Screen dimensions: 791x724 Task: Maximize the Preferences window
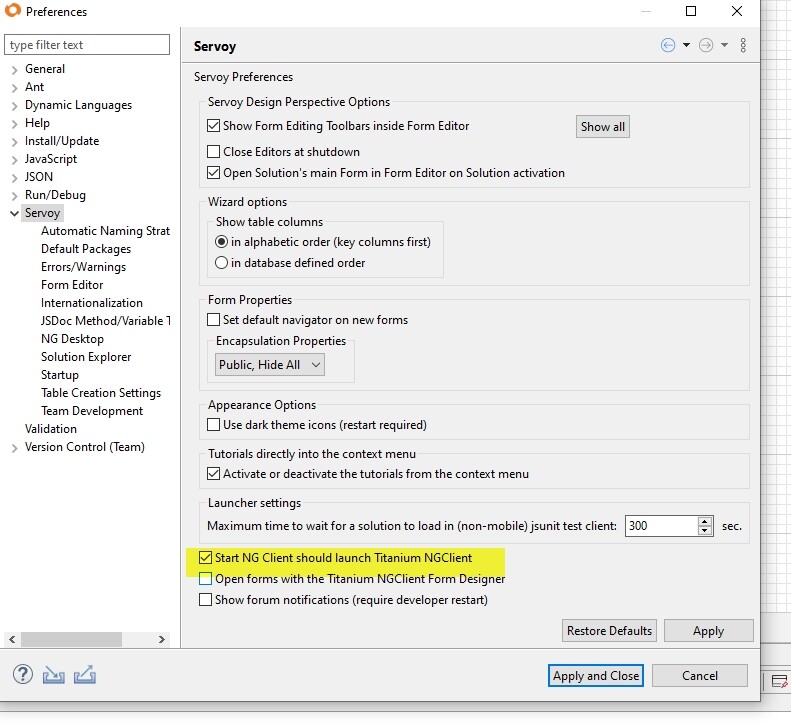pyautogui.click(x=691, y=11)
